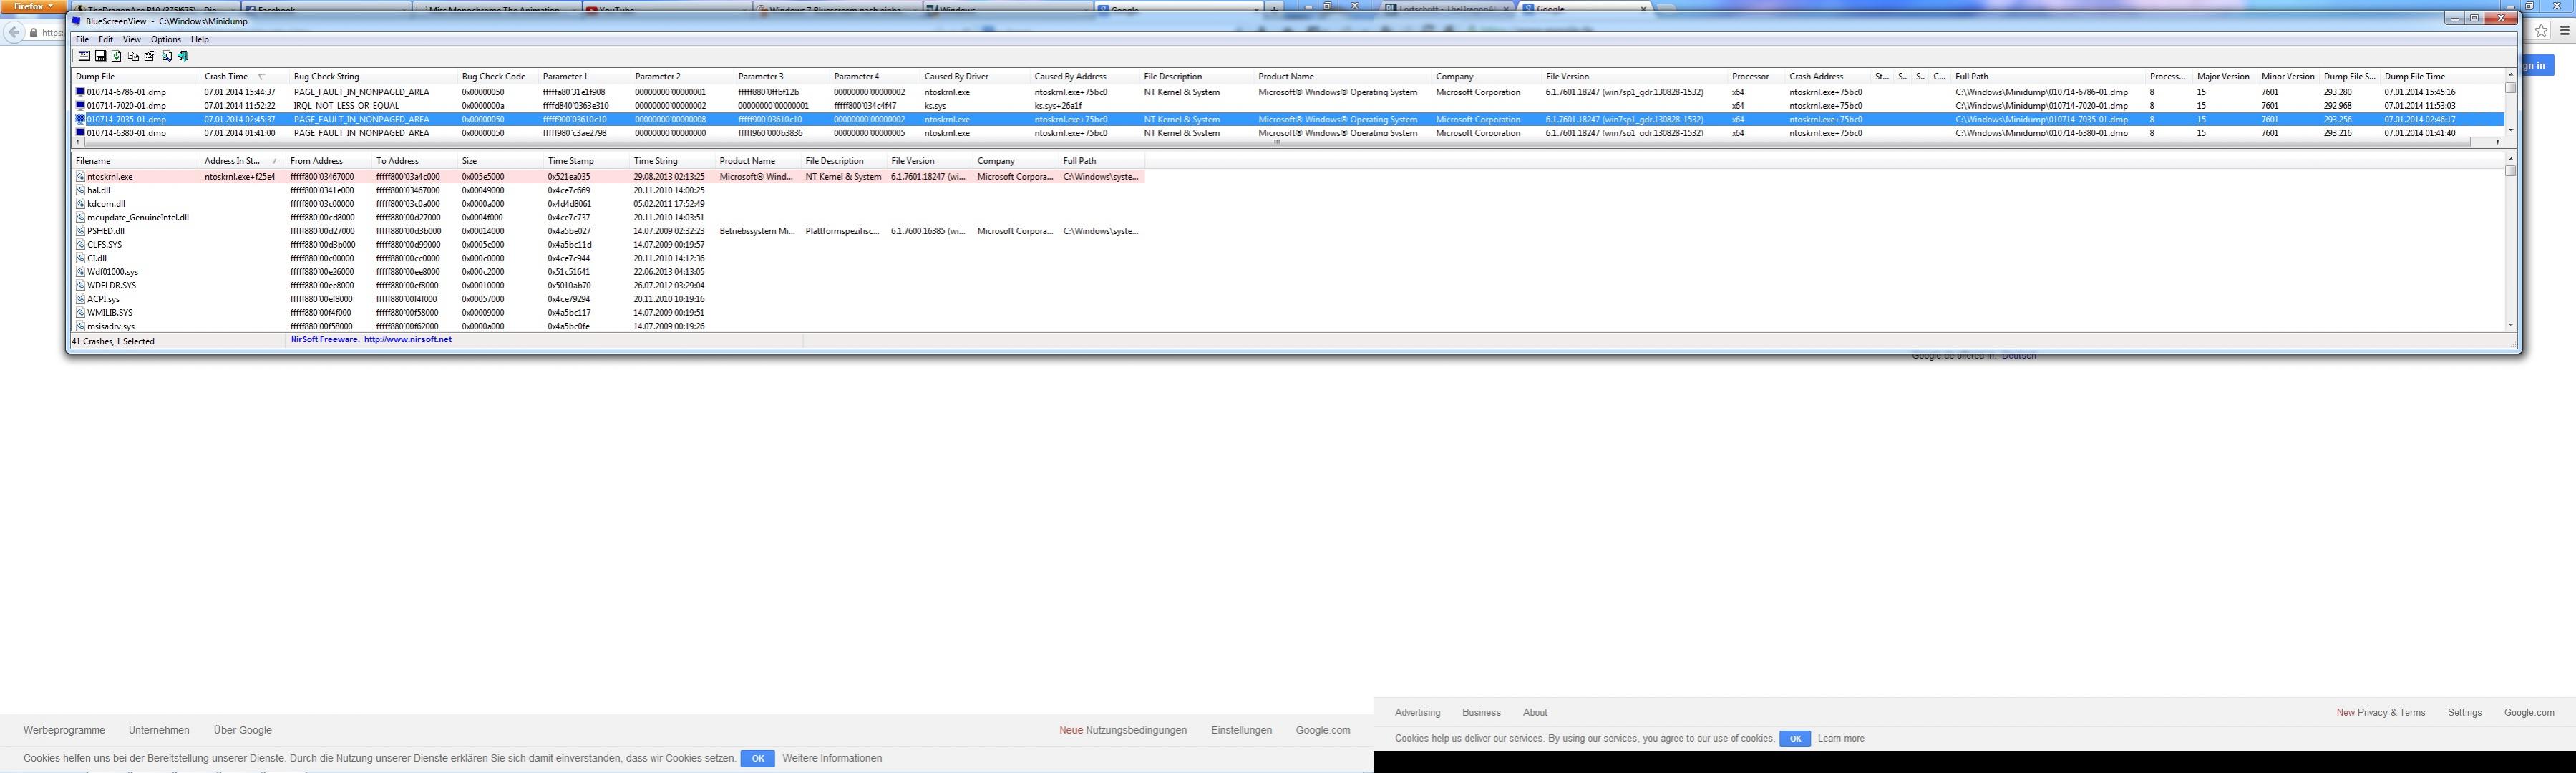2576x773 pixels.
Task: Open the Options menu
Action: point(165,40)
